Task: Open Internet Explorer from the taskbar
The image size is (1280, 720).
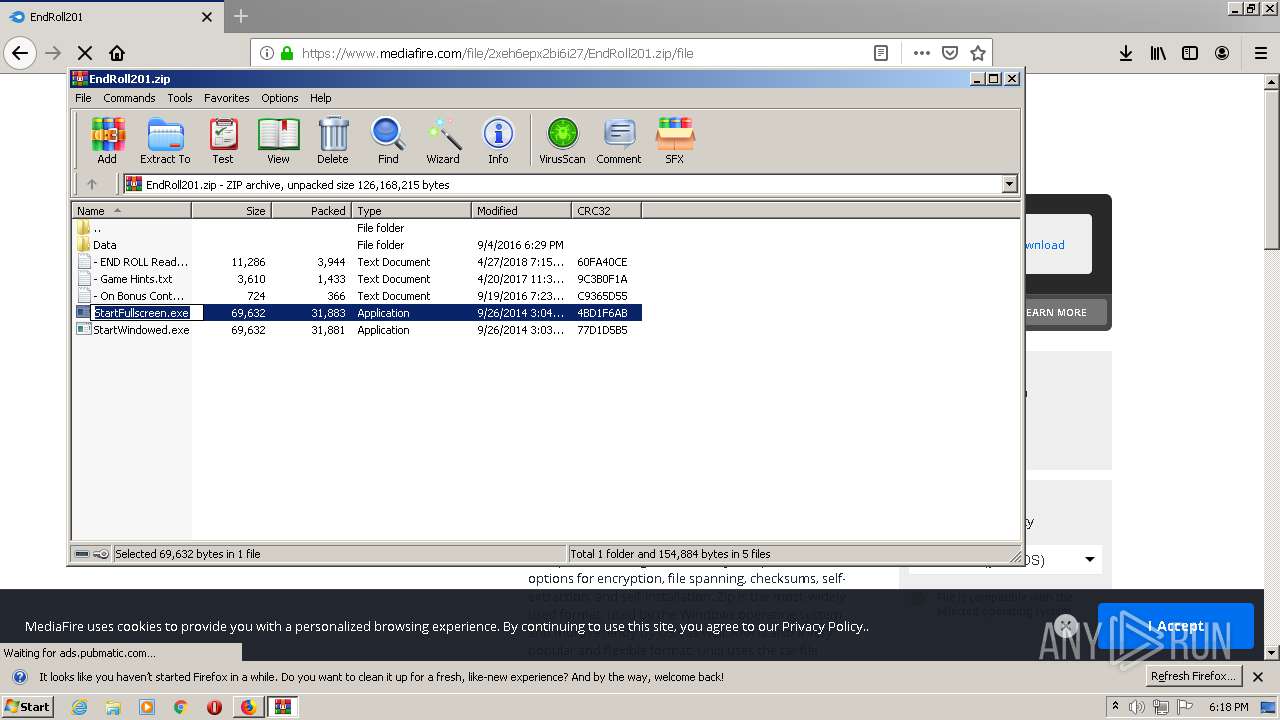Action: pyautogui.click(x=79, y=707)
